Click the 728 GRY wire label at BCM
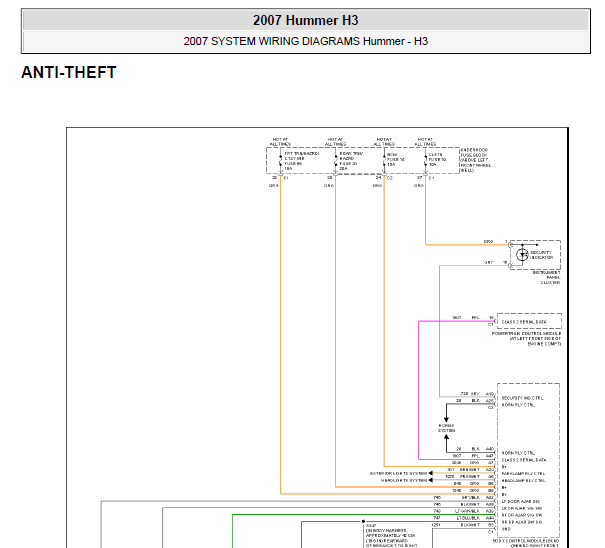 pyautogui.click(x=470, y=394)
